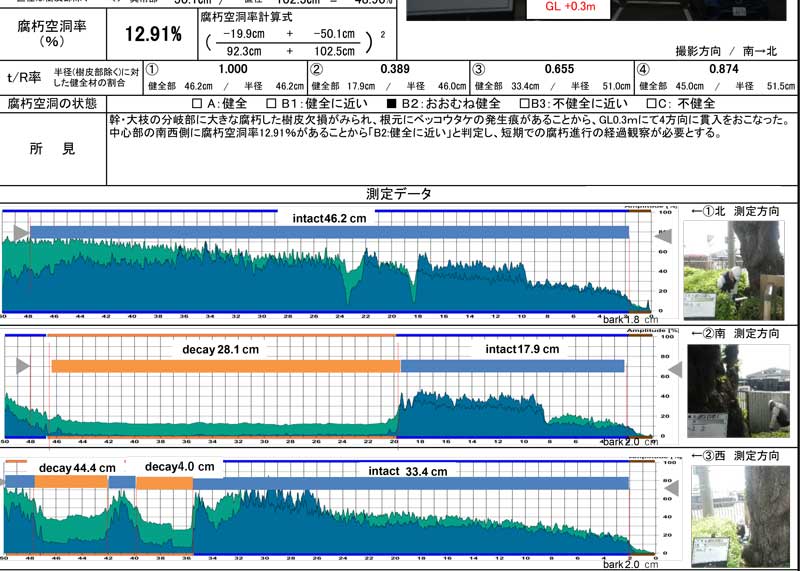Click the t/R率 row label
800x571 pixels.
click(23, 78)
